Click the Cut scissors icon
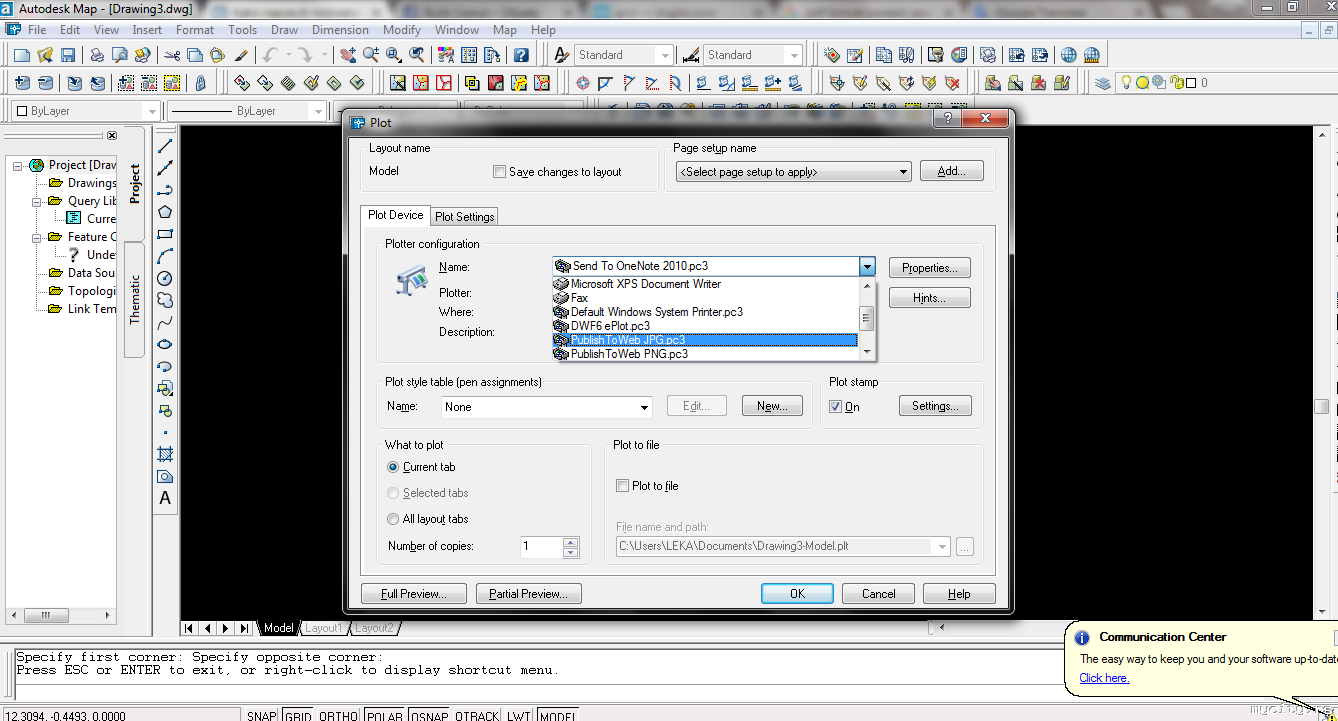The width and height of the screenshot is (1338, 721). point(172,55)
